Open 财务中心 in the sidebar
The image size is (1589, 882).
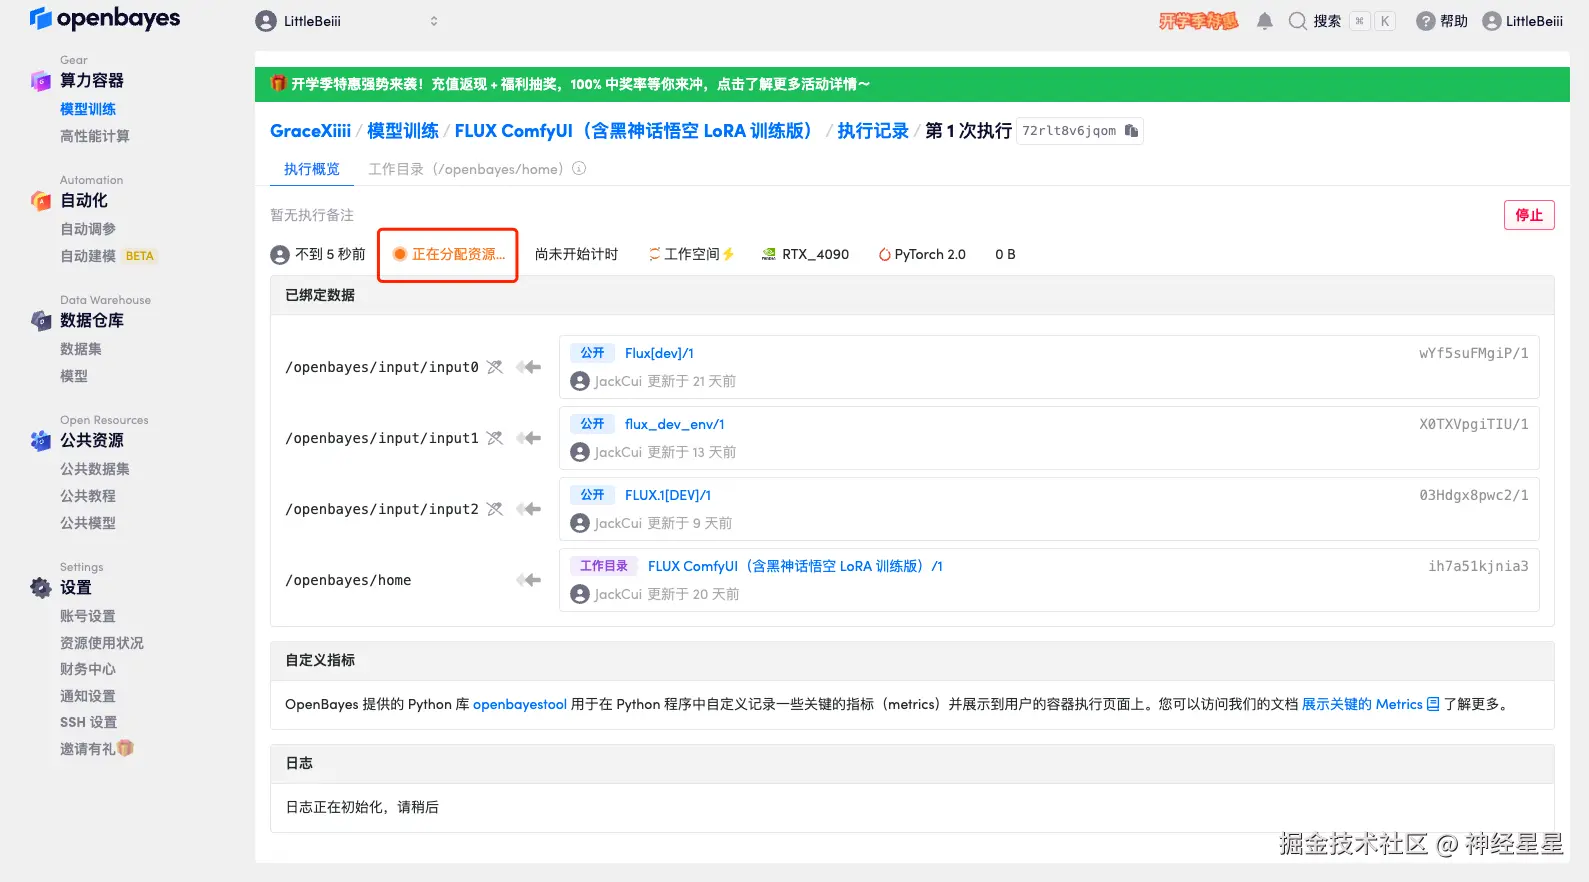coord(88,669)
